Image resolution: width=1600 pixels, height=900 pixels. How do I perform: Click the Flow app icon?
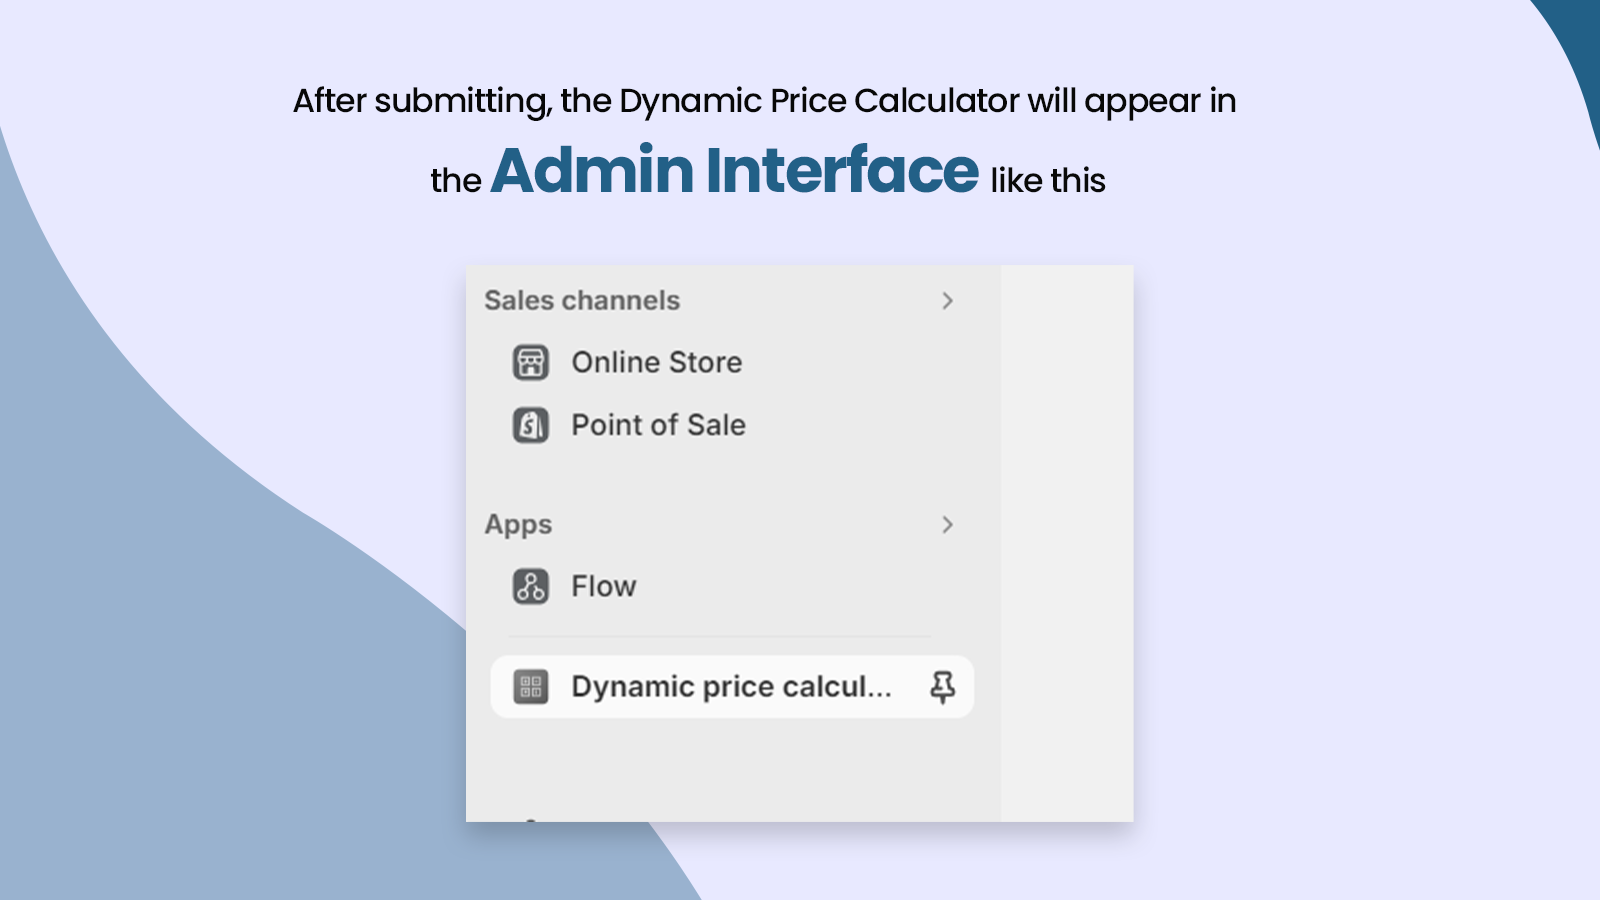pyautogui.click(x=530, y=586)
